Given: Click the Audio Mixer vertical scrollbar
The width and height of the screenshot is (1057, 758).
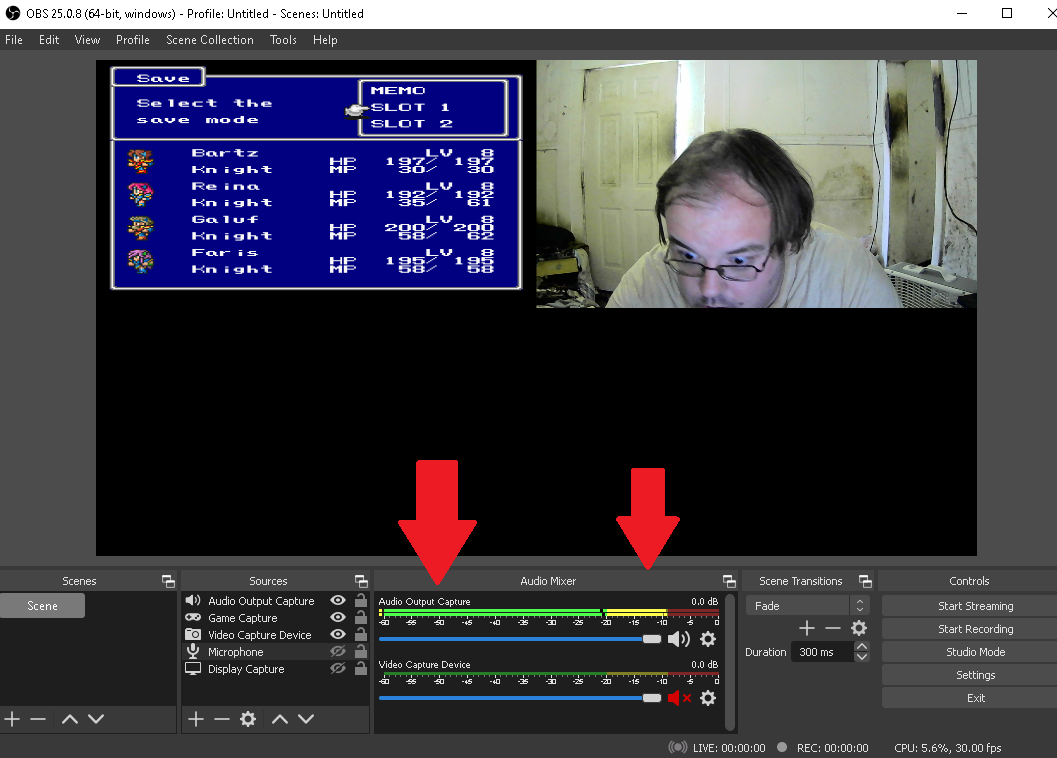Looking at the screenshot, I should click(729, 662).
